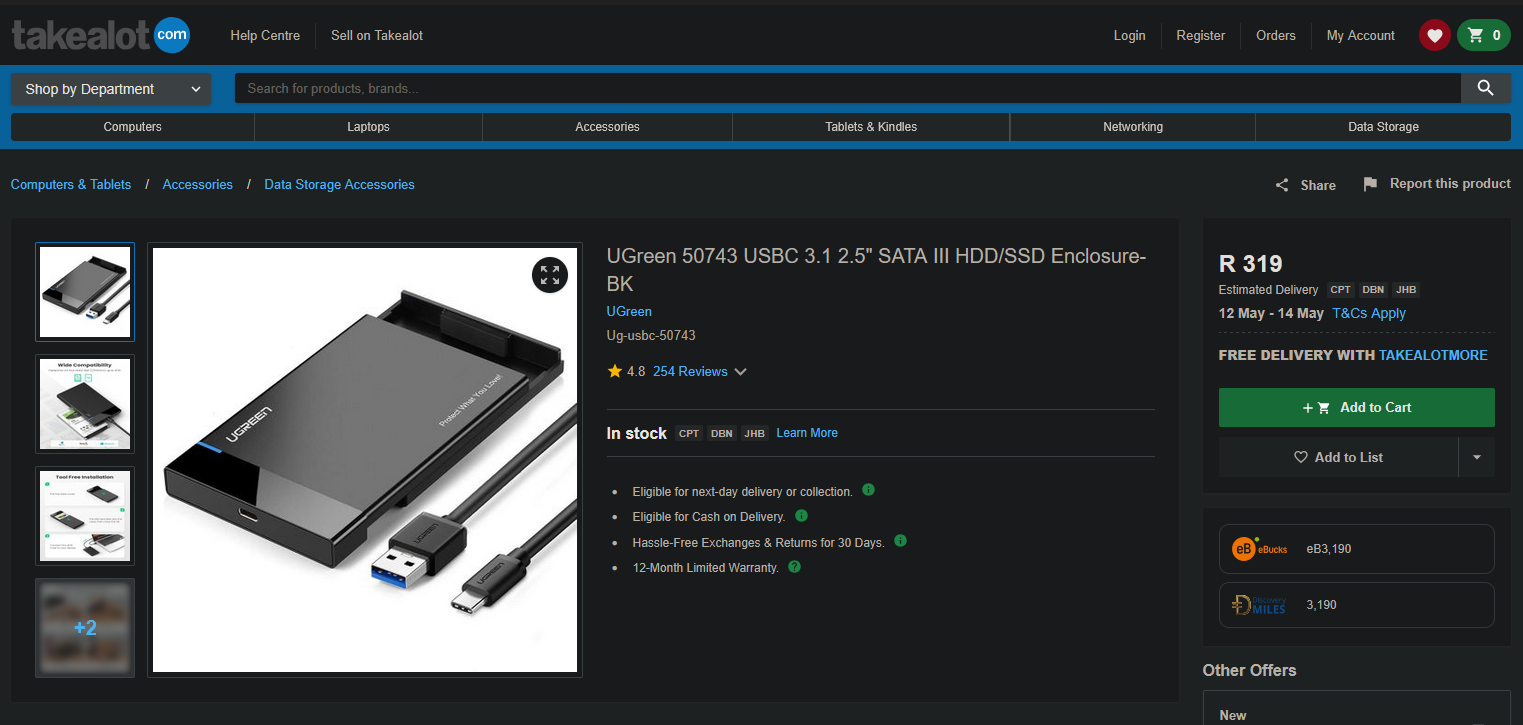The height and width of the screenshot is (725, 1523).
Task: Click the eBucks logo
Action: coord(1260,549)
